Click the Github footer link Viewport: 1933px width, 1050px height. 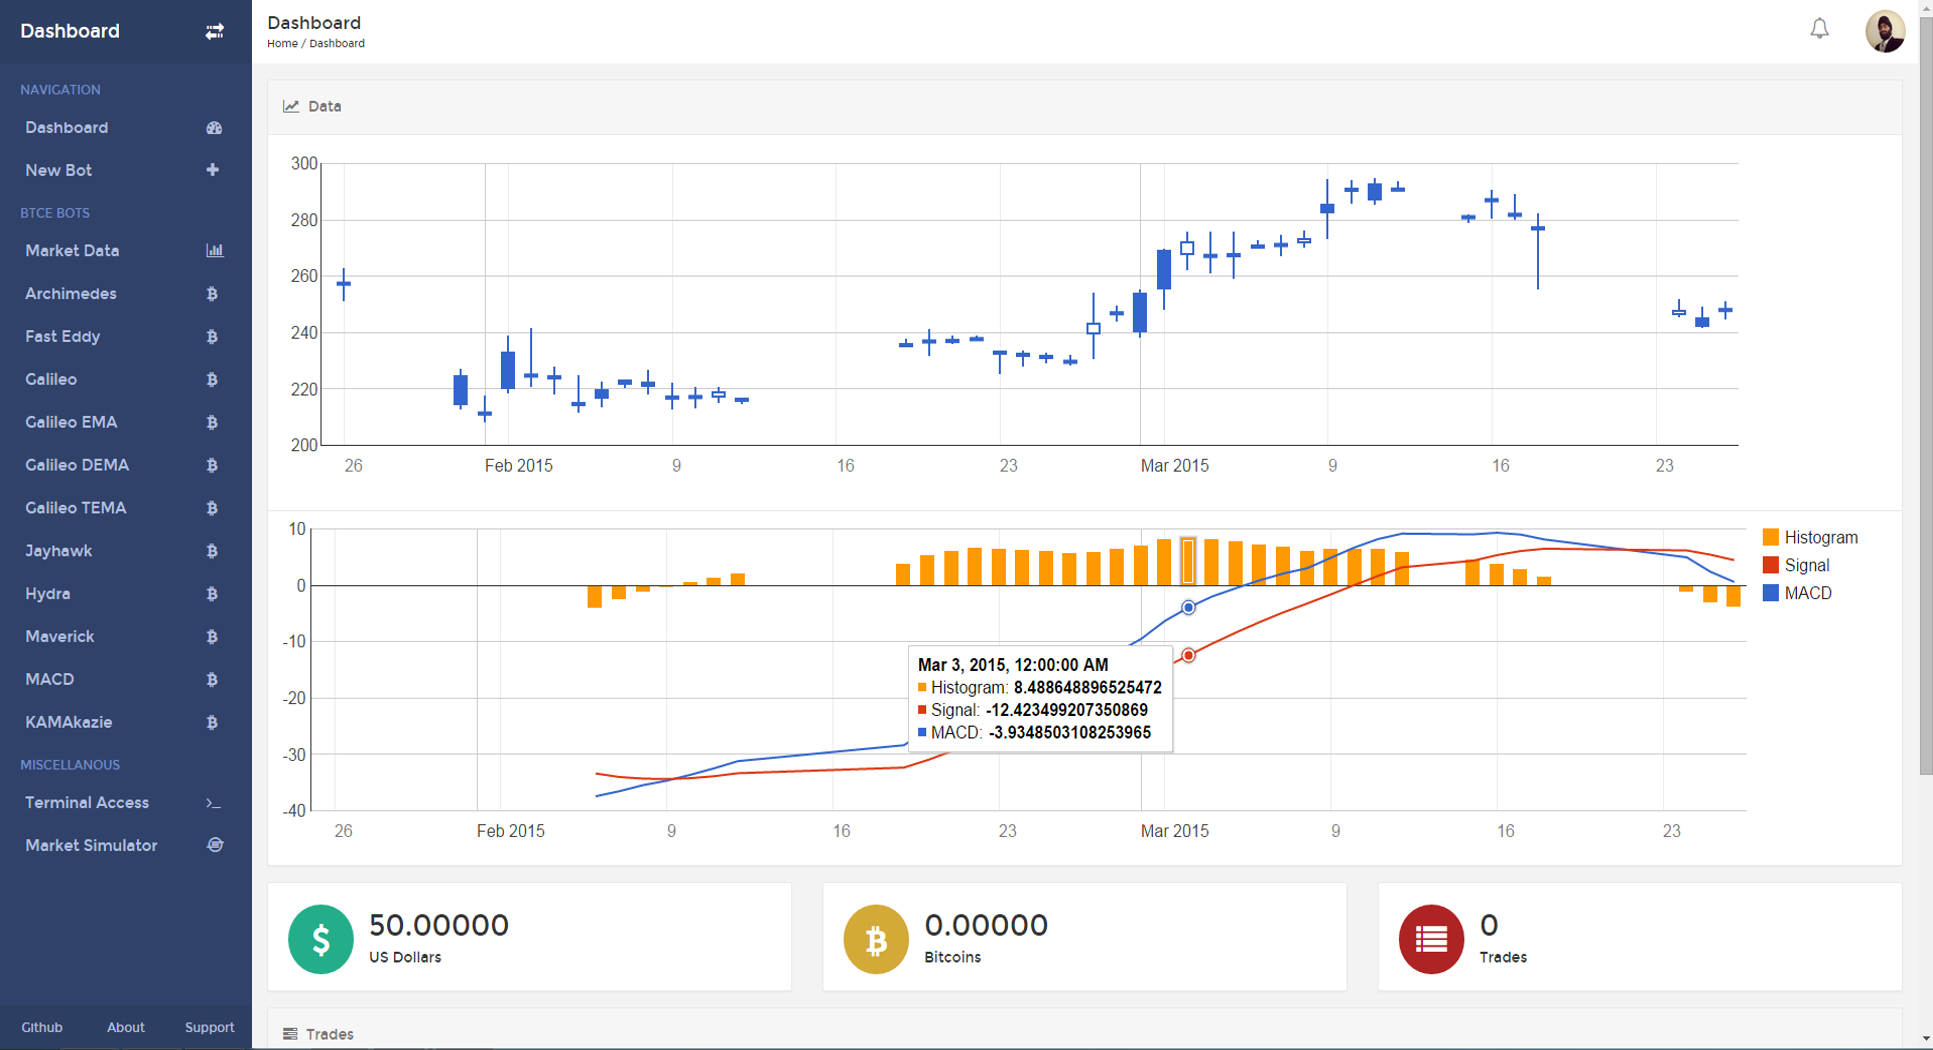pos(42,1027)
